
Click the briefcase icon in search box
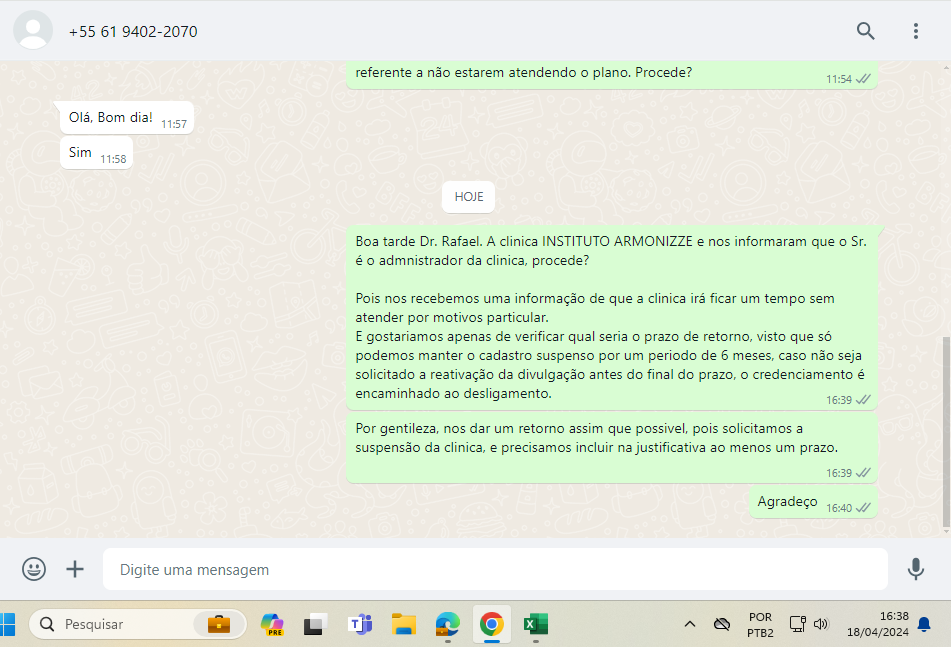(x=219, y=624)
